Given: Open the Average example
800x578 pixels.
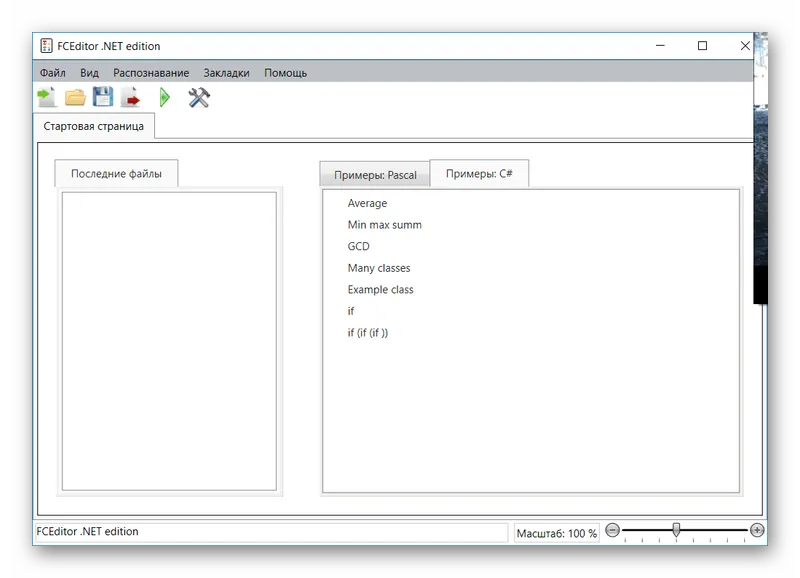Looking at the screenshot, I should click(367, 203).
